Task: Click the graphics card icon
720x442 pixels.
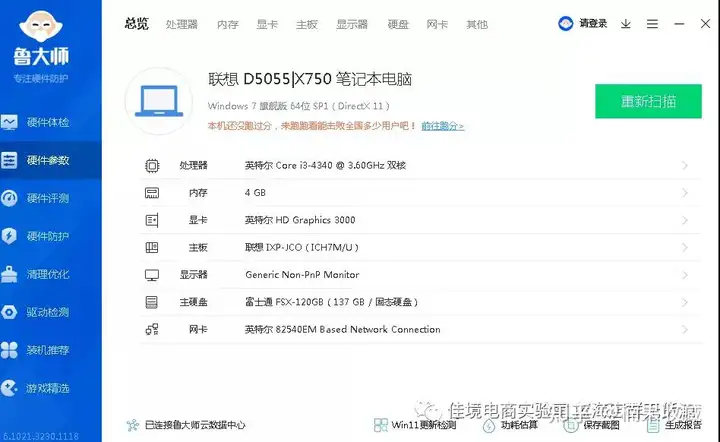Action: click(x=152, y=220)
